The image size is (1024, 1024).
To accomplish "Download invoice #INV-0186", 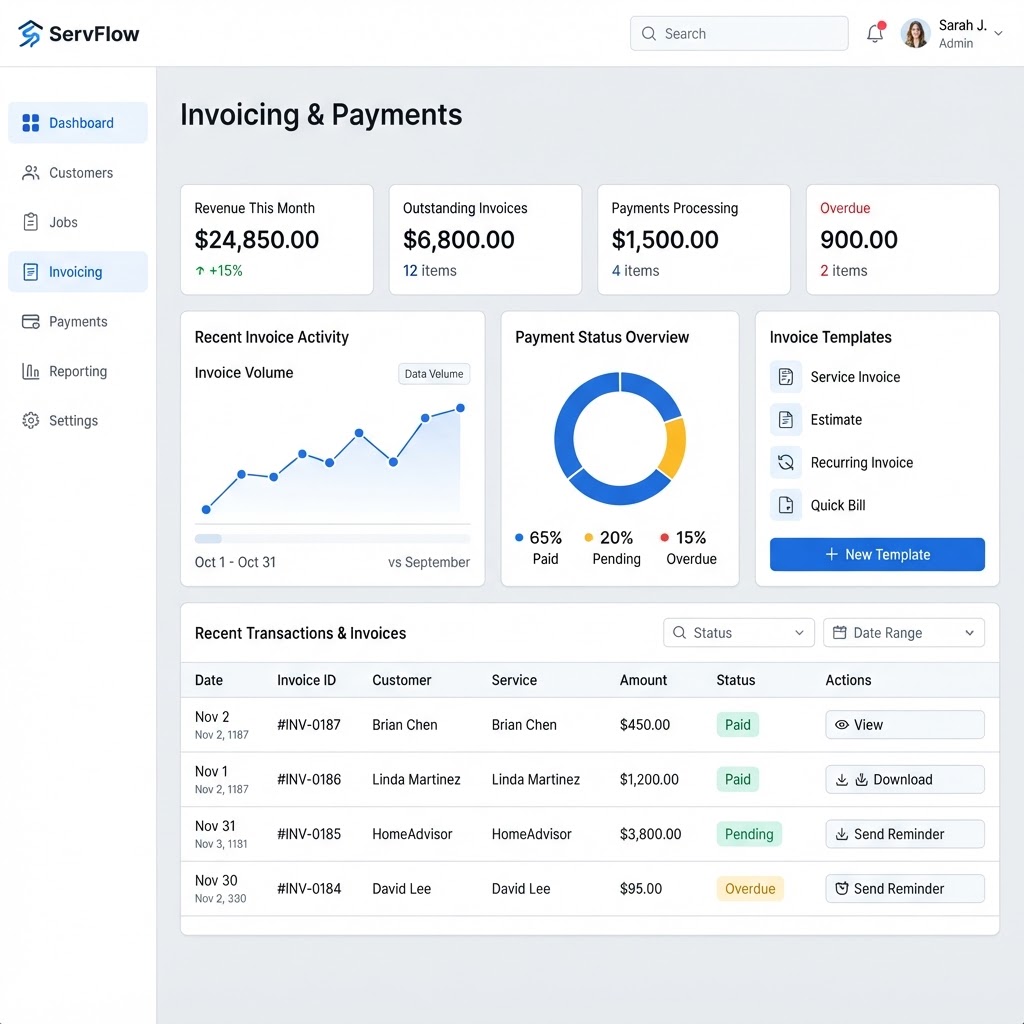I will pyautogui.click(x=904, y=779).
